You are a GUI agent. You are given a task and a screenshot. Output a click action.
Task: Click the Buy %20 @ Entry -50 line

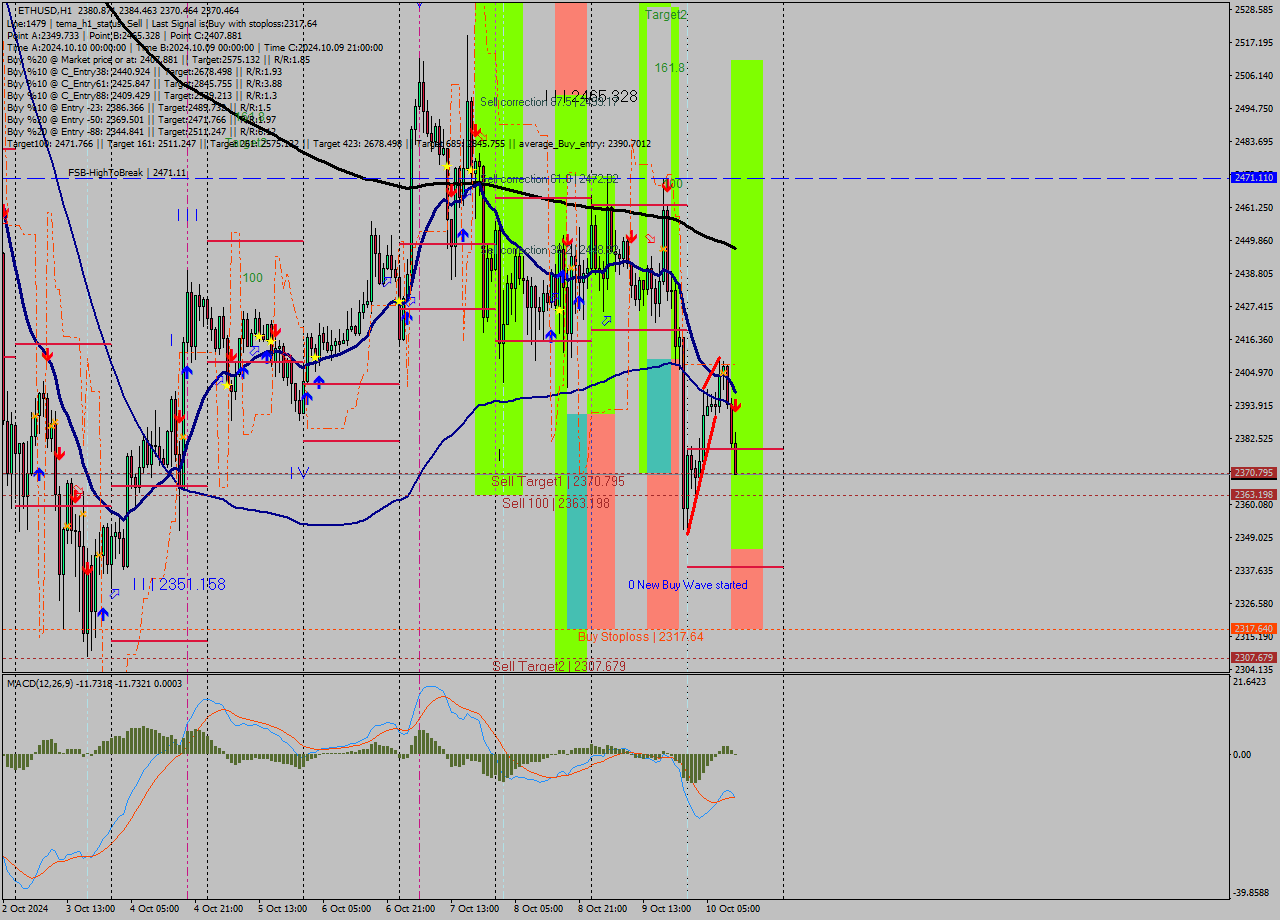coord(141,119)
